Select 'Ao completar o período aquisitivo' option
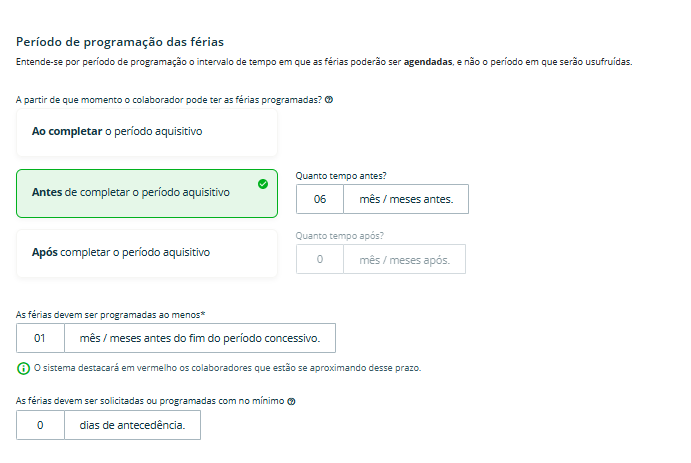 point(146,132)
